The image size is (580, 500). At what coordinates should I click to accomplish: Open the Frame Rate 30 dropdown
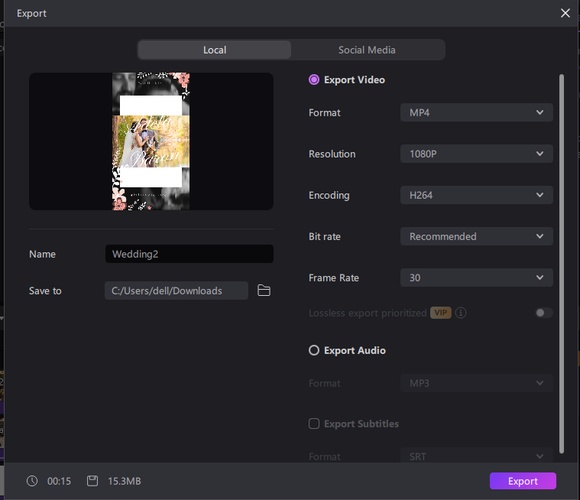[476, 278]
